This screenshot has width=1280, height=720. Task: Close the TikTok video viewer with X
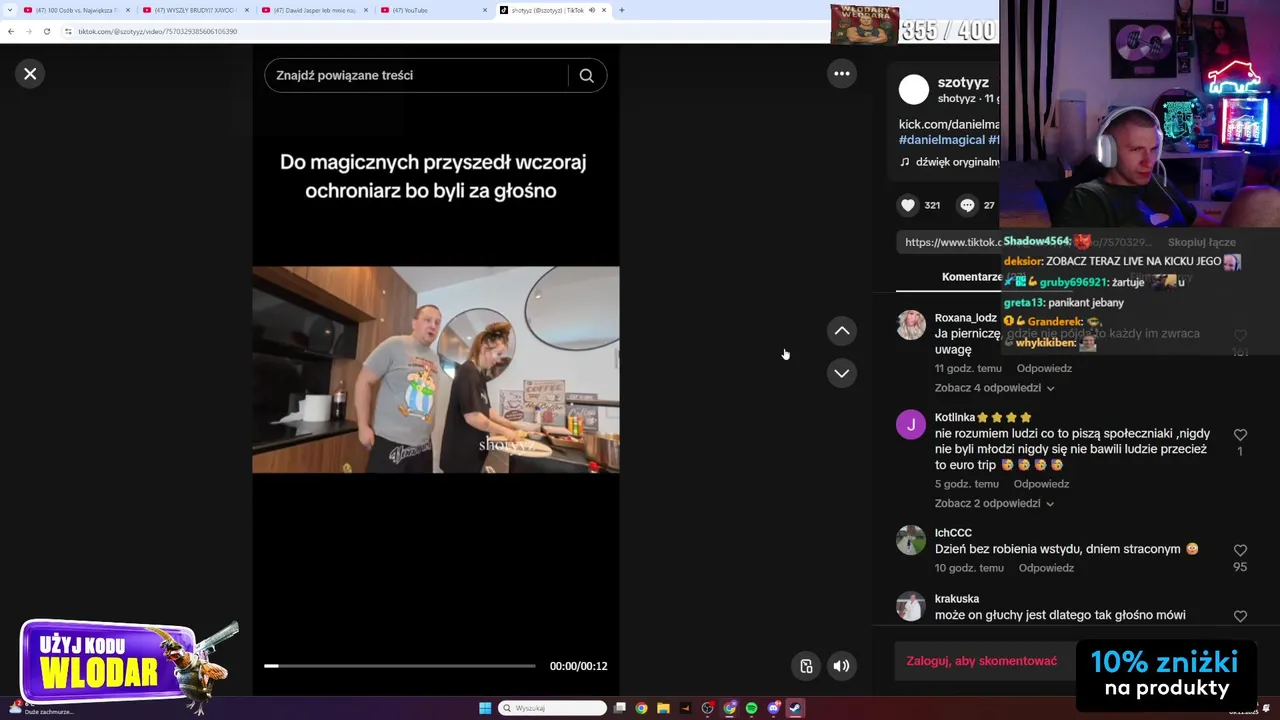(x=30, y=73)
